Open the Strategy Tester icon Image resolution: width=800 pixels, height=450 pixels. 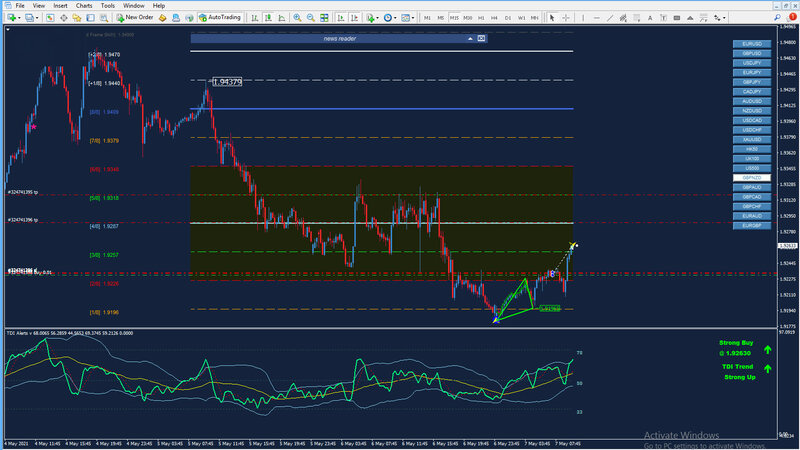tap(104, 18)
